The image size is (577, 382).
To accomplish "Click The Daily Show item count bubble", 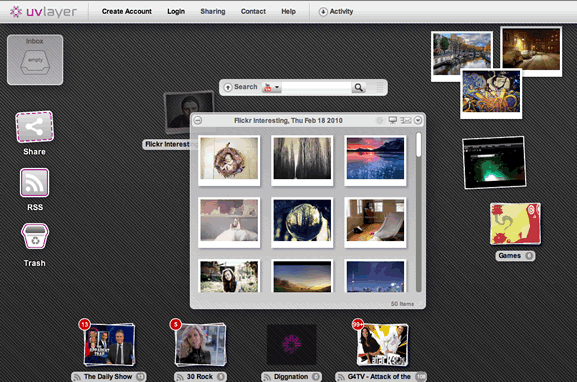I will (140, 377).
